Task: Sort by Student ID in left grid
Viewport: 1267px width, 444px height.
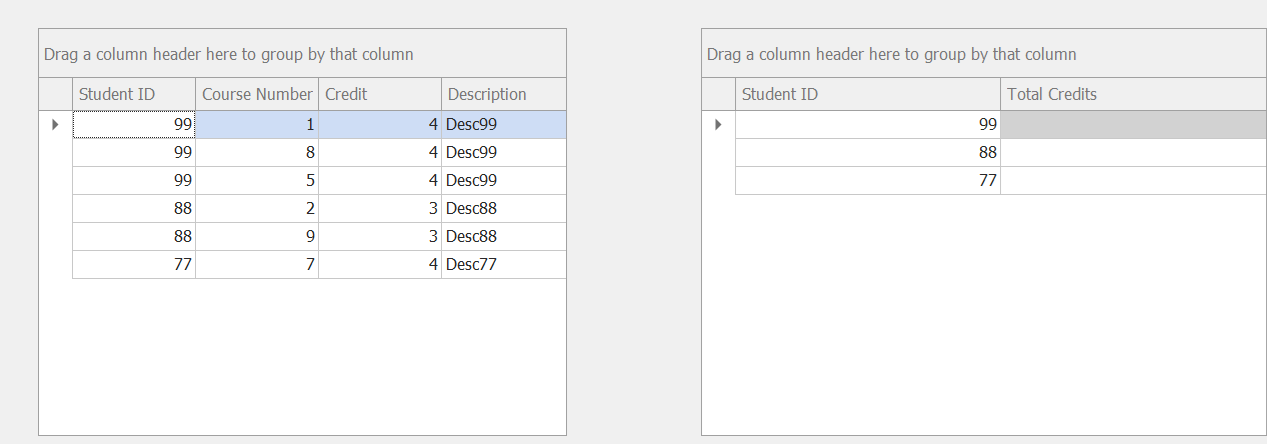Action: (134, 94)
